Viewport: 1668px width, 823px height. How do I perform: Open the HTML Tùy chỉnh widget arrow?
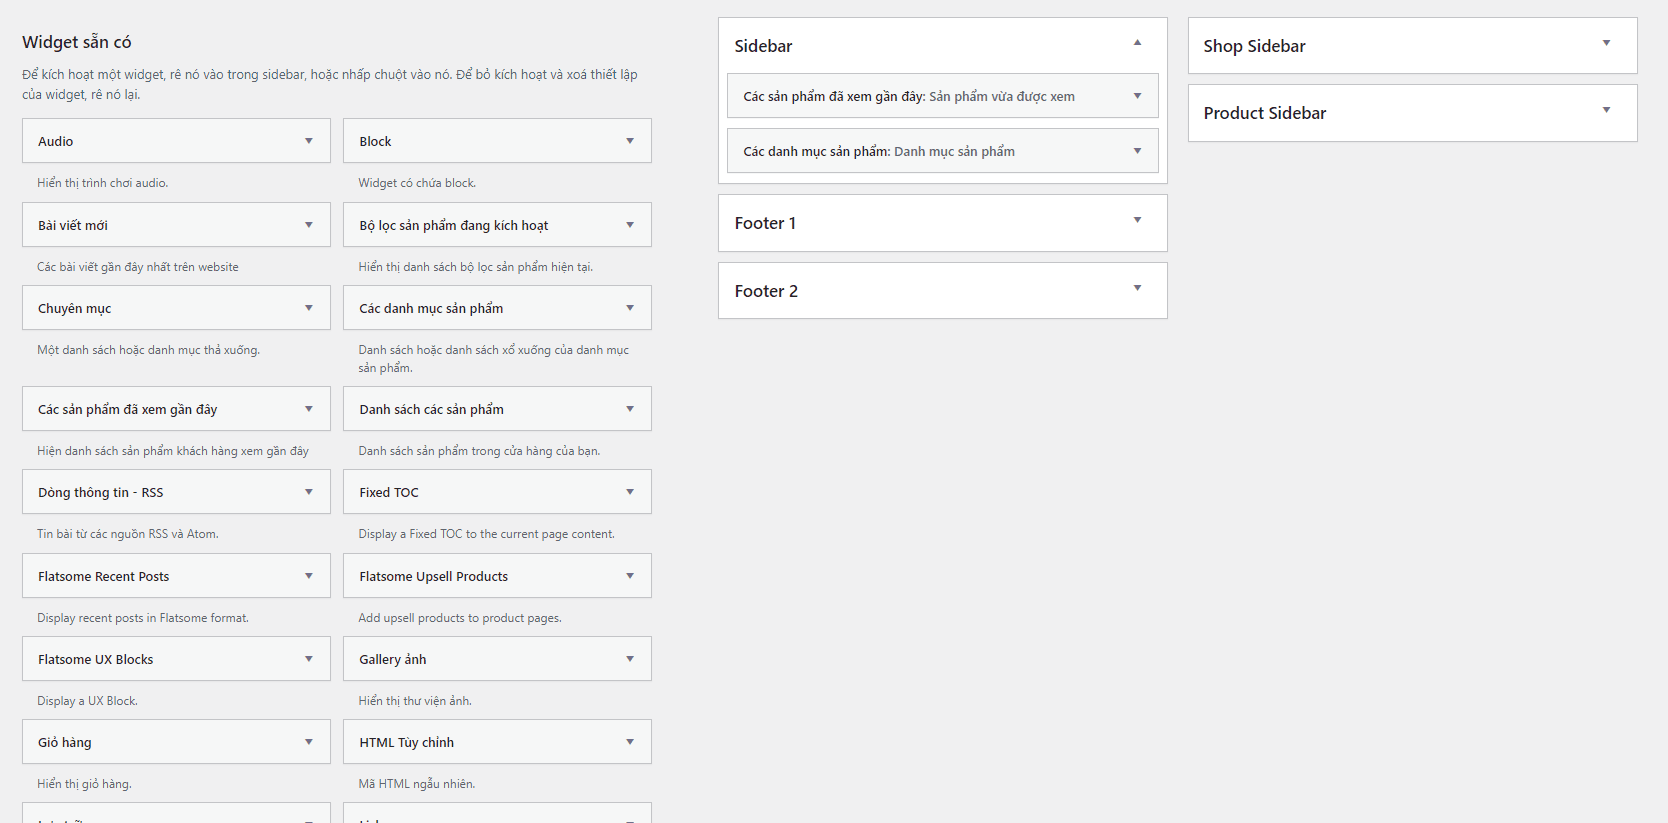point(630,742)
